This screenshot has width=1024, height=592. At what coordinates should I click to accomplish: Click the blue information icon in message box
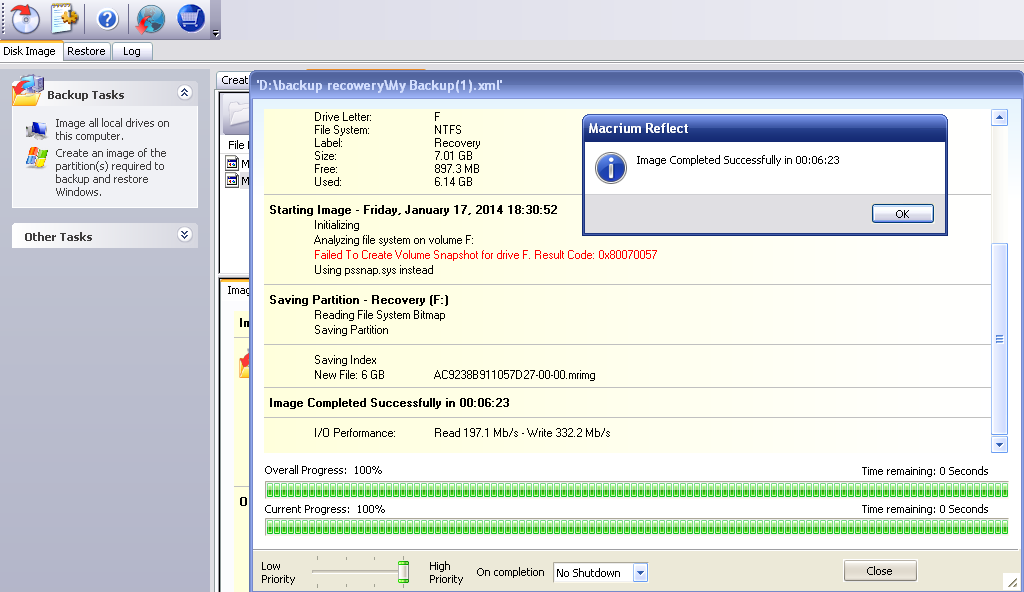click(x=611, y=168)
